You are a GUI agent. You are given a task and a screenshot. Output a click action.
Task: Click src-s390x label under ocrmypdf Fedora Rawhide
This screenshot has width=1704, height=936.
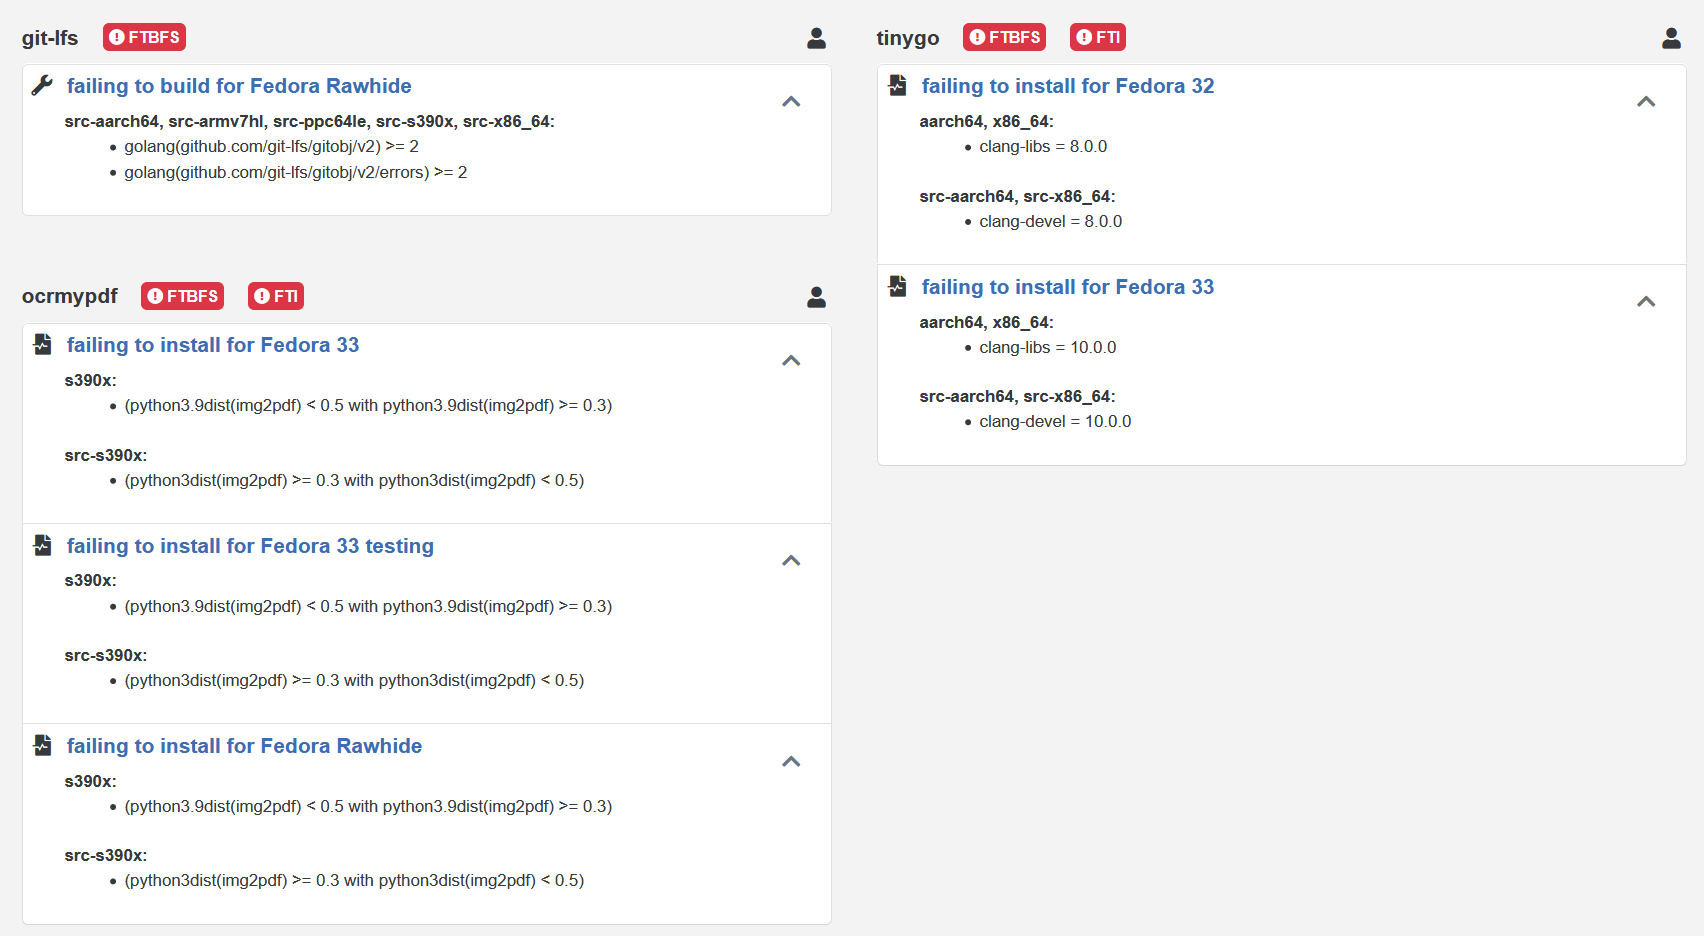click(106, 855)
